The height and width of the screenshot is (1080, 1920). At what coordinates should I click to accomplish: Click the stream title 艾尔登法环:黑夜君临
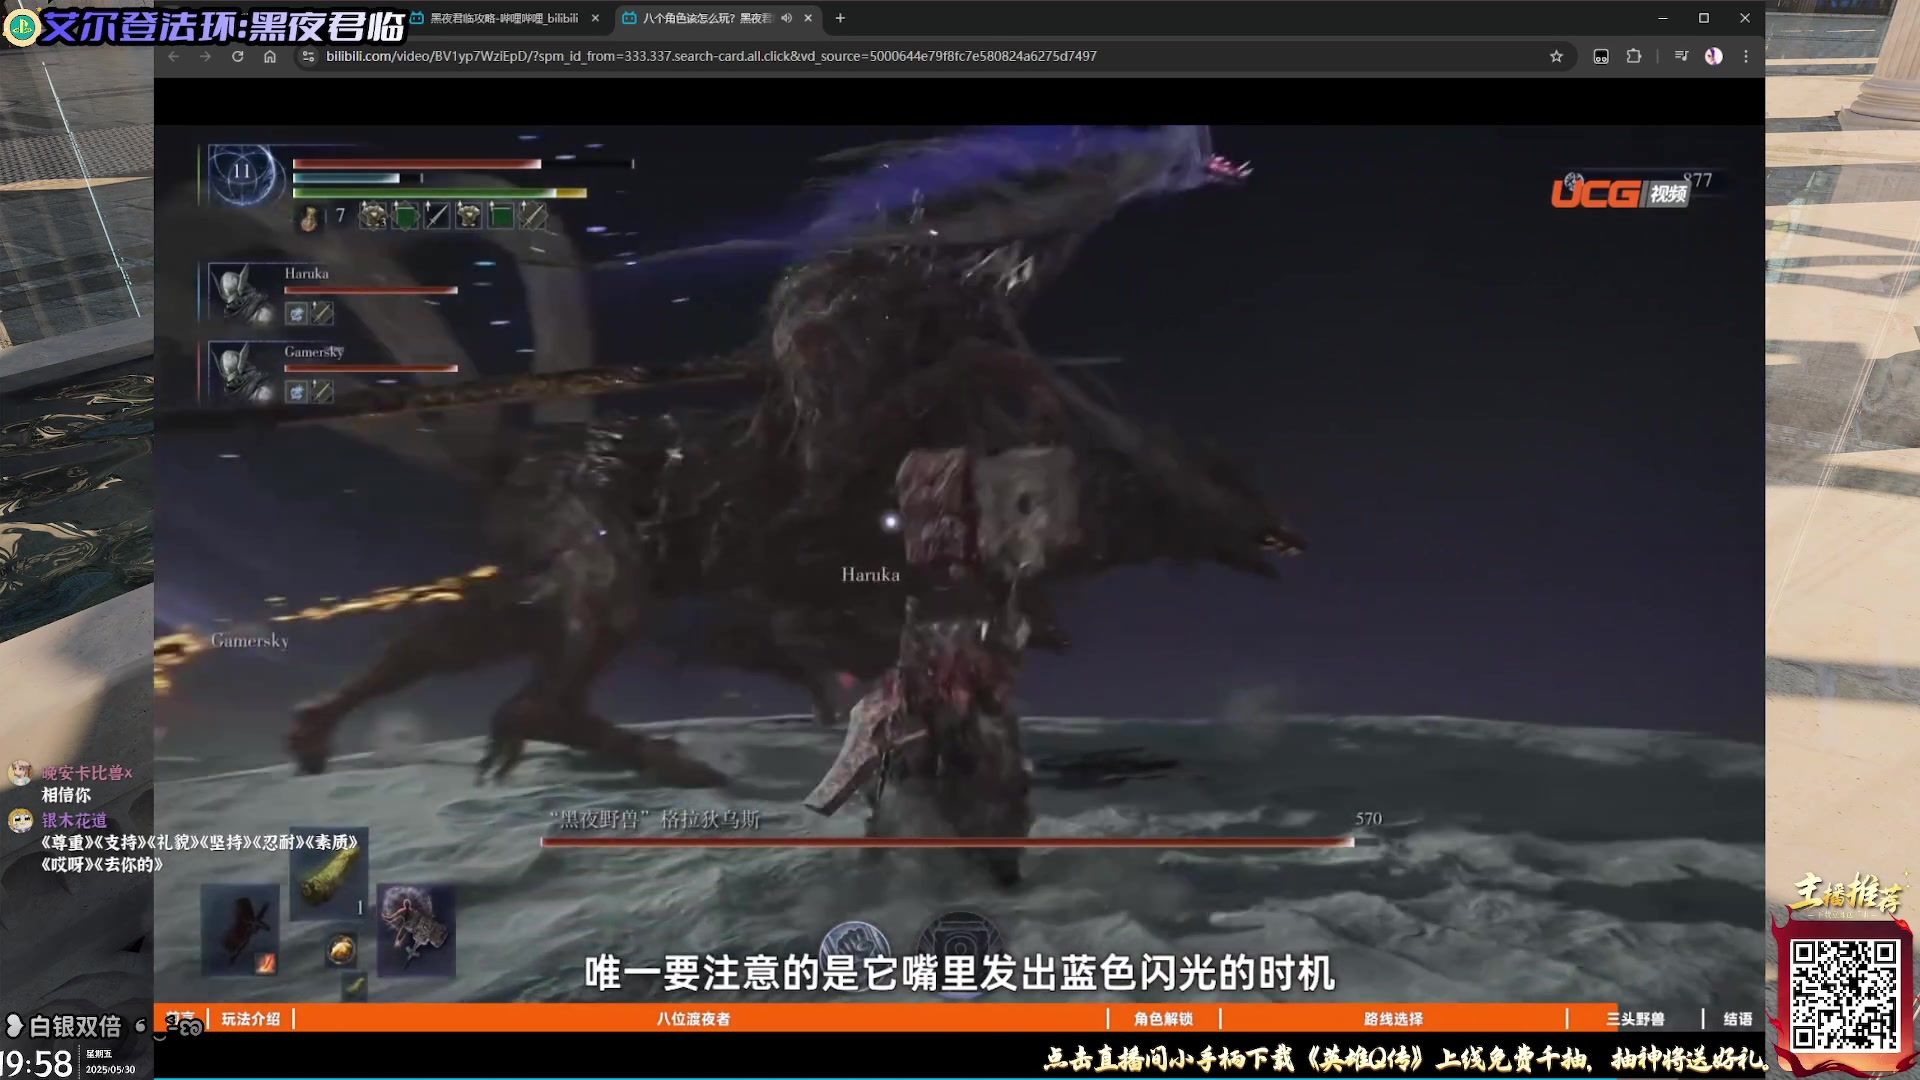[x=222, y=26]
